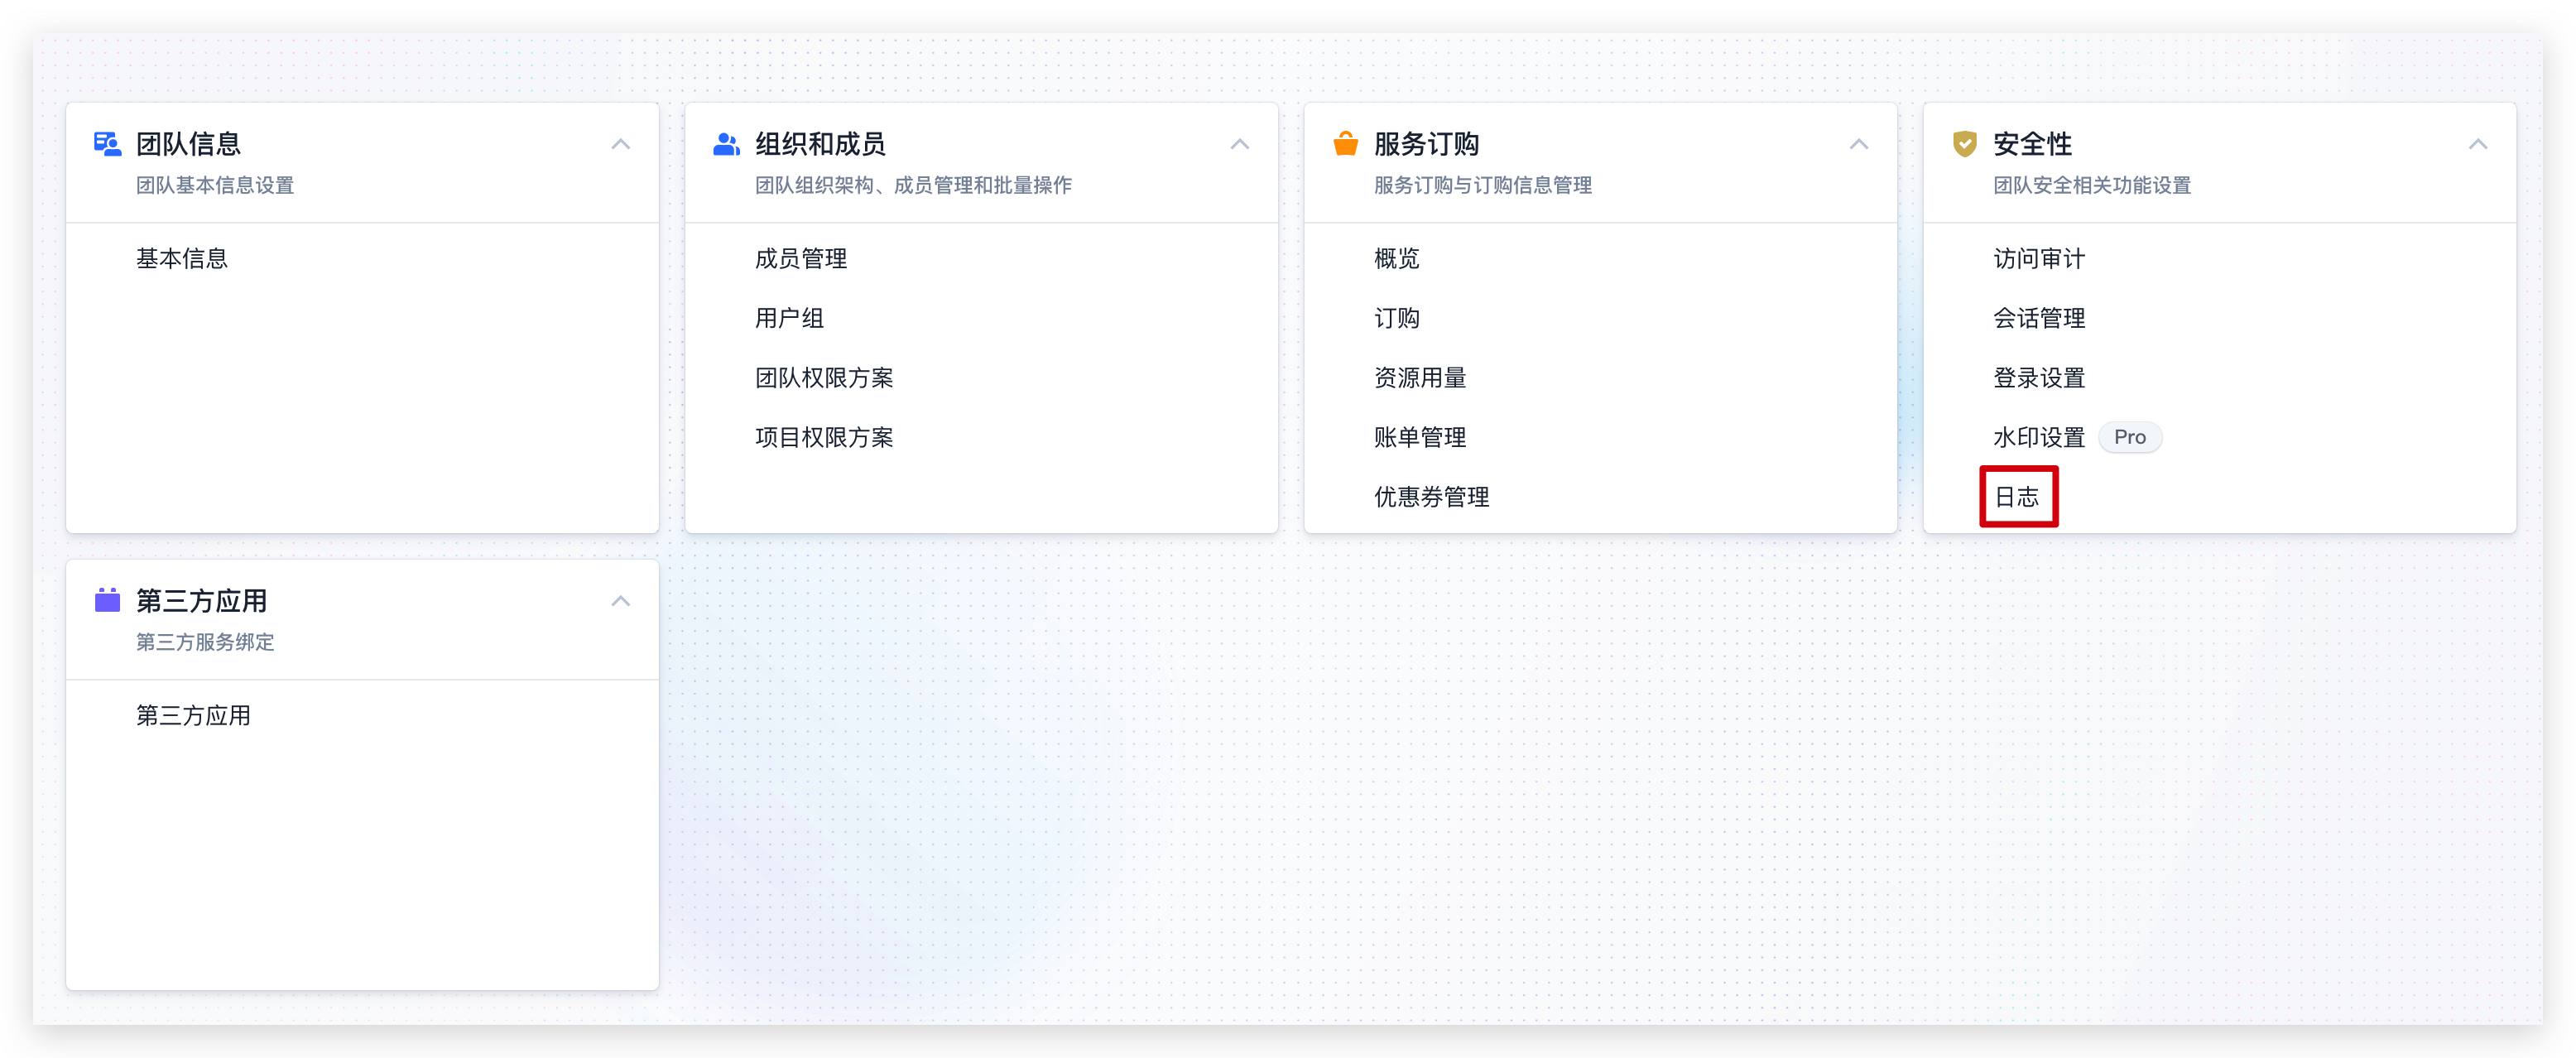
Task: Click subtitle 团队组织架构、成员管理和批量操作
Action: point(913,185)
